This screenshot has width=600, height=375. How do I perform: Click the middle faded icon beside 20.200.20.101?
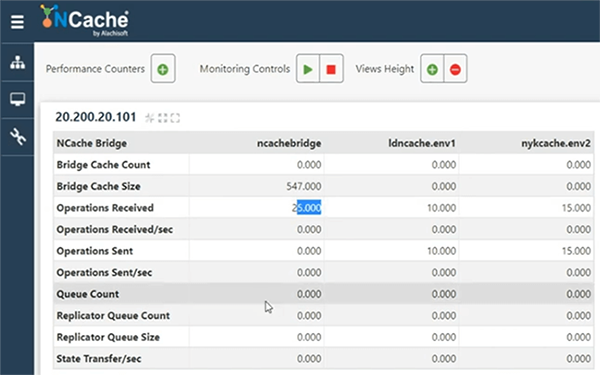coord(163,118)
